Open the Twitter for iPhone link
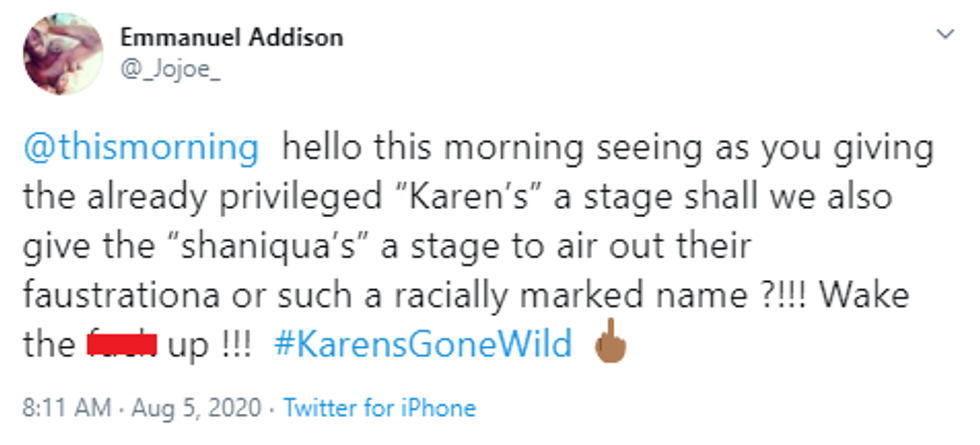The width and height of the screenshot is (980, 445). click(379, 408)
